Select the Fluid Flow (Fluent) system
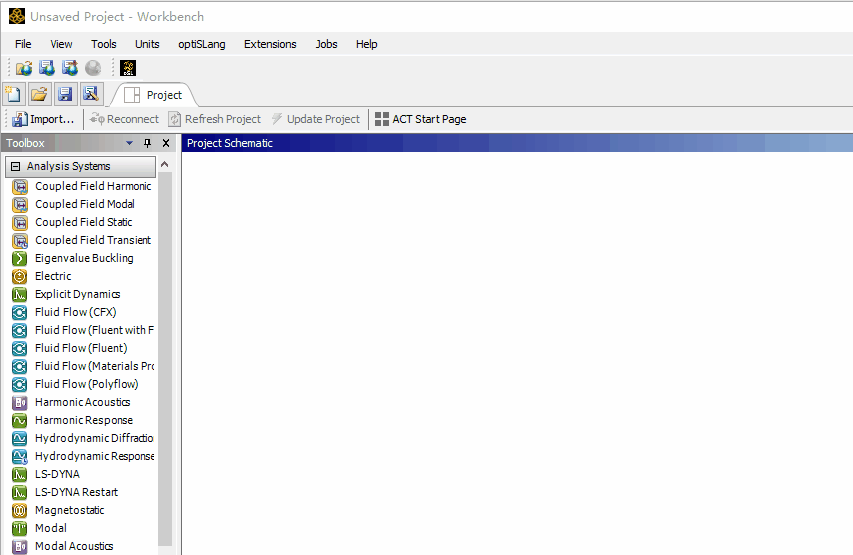This screenshot has height=555, width=853. (81, 348)
